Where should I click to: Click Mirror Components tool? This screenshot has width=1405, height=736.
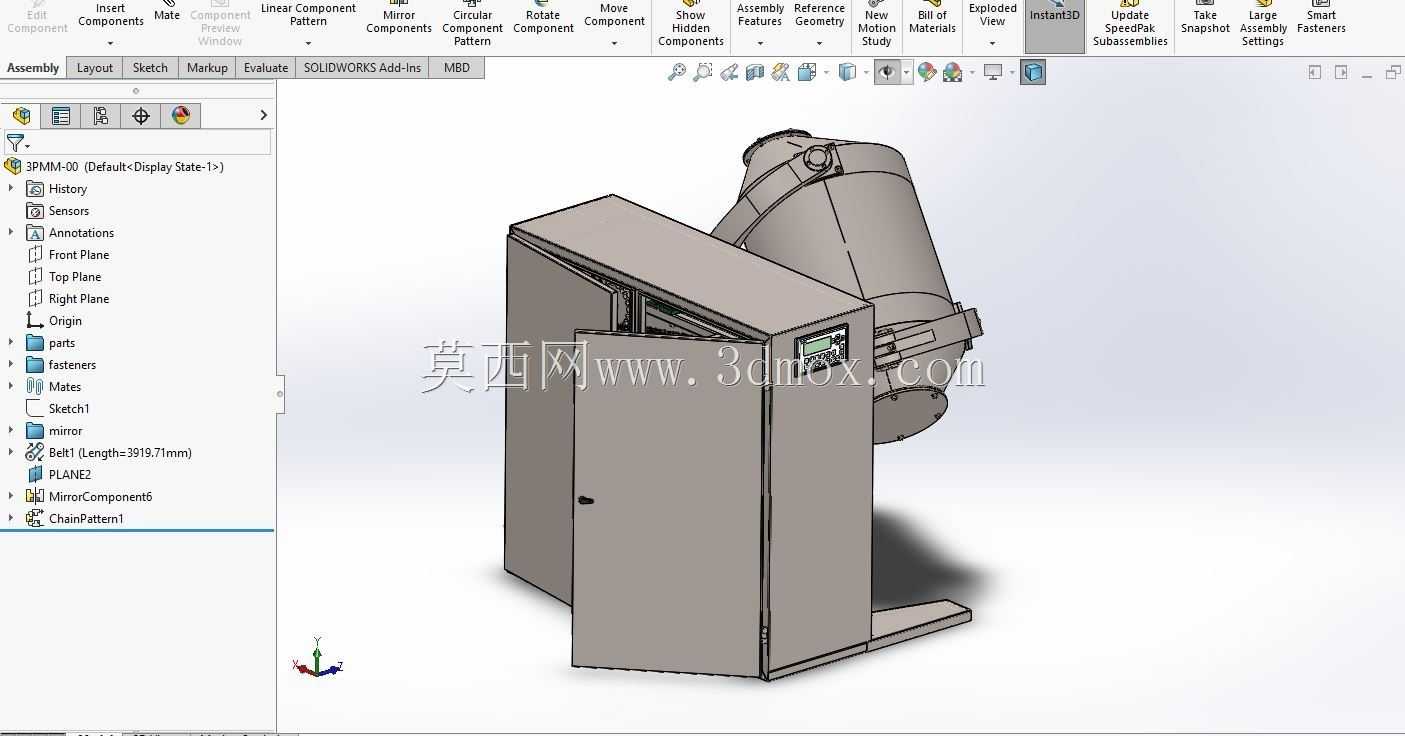pos(399,18)
